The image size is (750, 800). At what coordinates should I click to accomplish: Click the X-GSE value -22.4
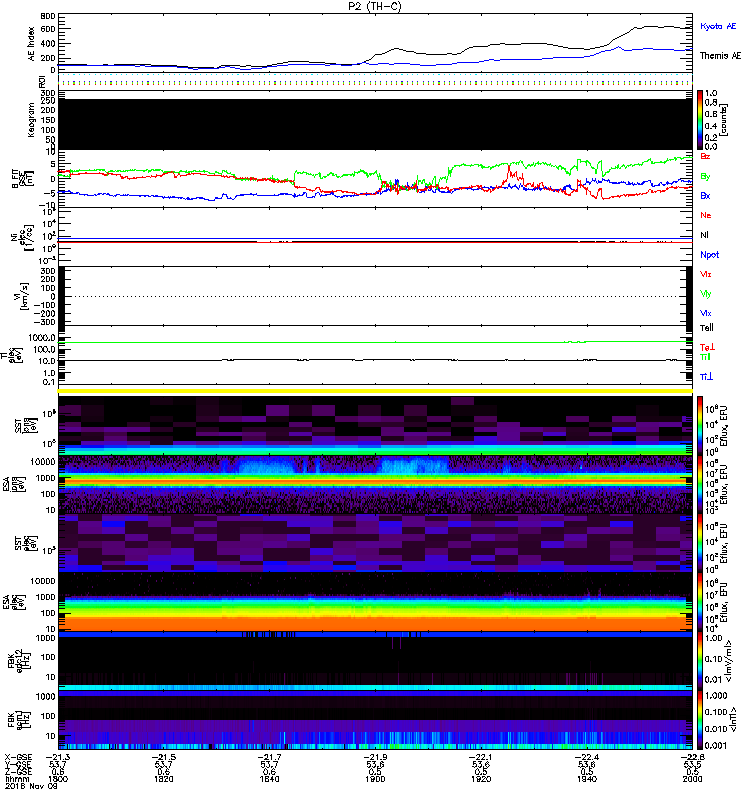point(587,757)
